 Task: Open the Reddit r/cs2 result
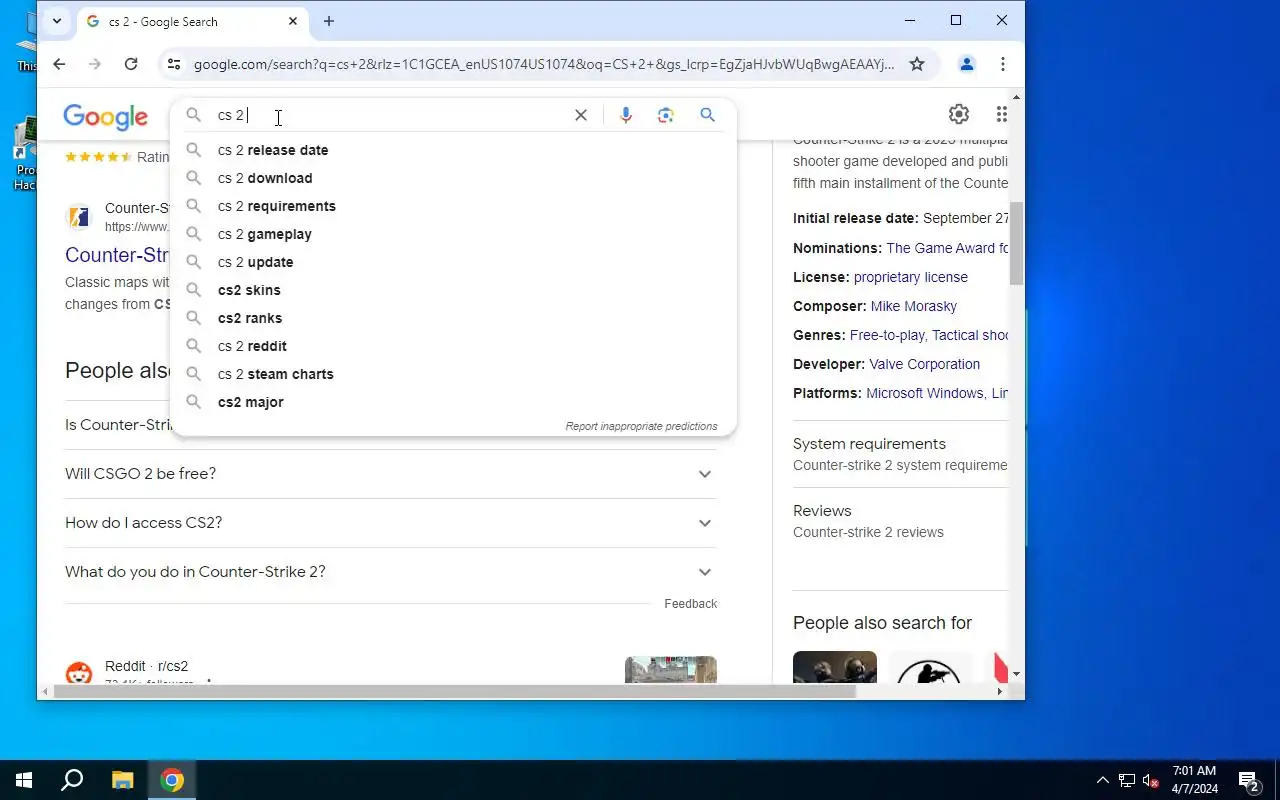click(146, 666)
